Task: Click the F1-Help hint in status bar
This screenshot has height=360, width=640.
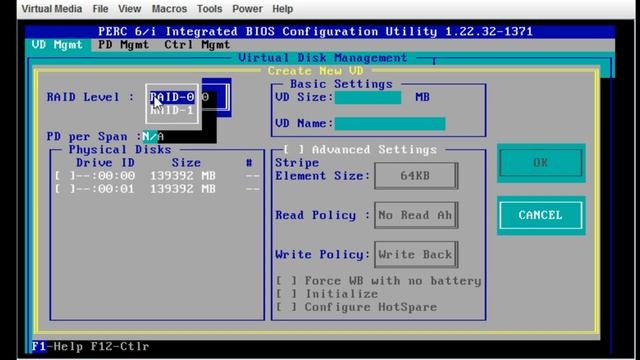Action: [x=57, y=347]
